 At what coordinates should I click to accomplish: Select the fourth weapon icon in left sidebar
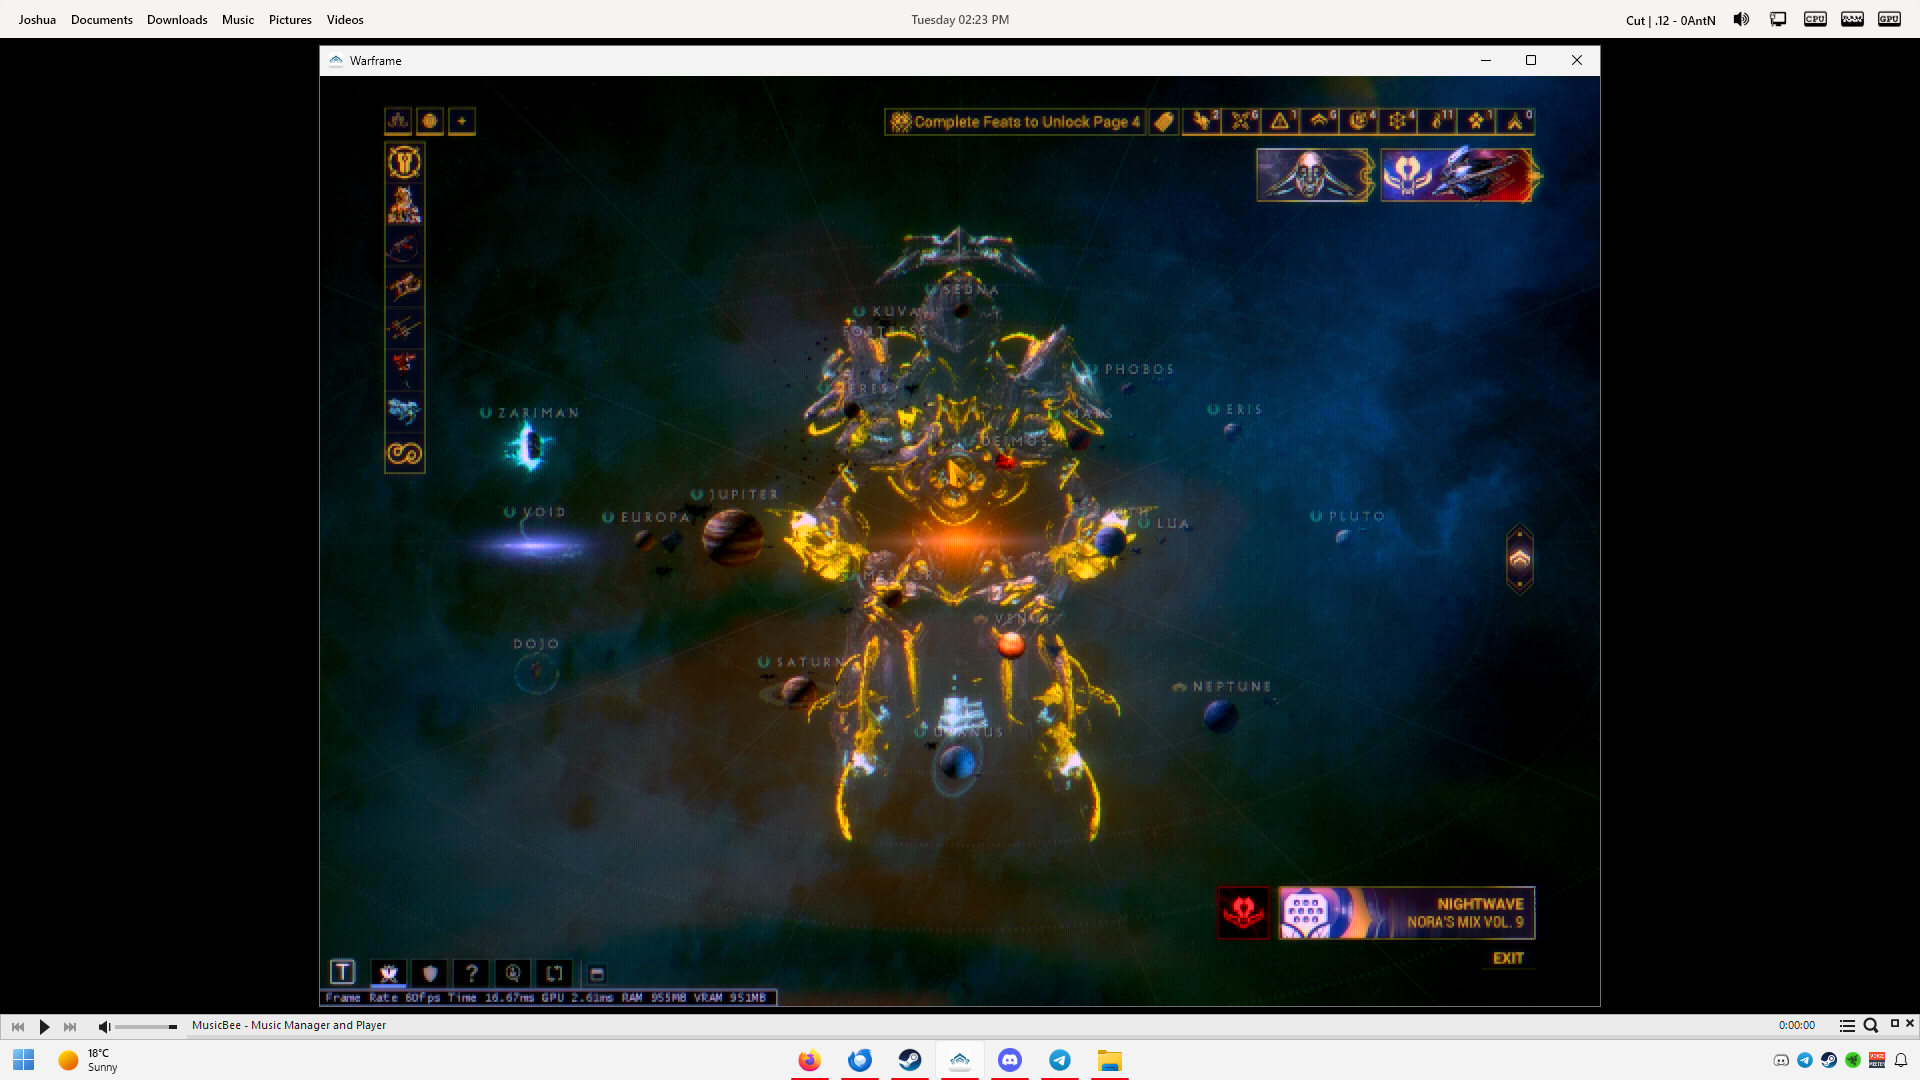coord(404,287)
